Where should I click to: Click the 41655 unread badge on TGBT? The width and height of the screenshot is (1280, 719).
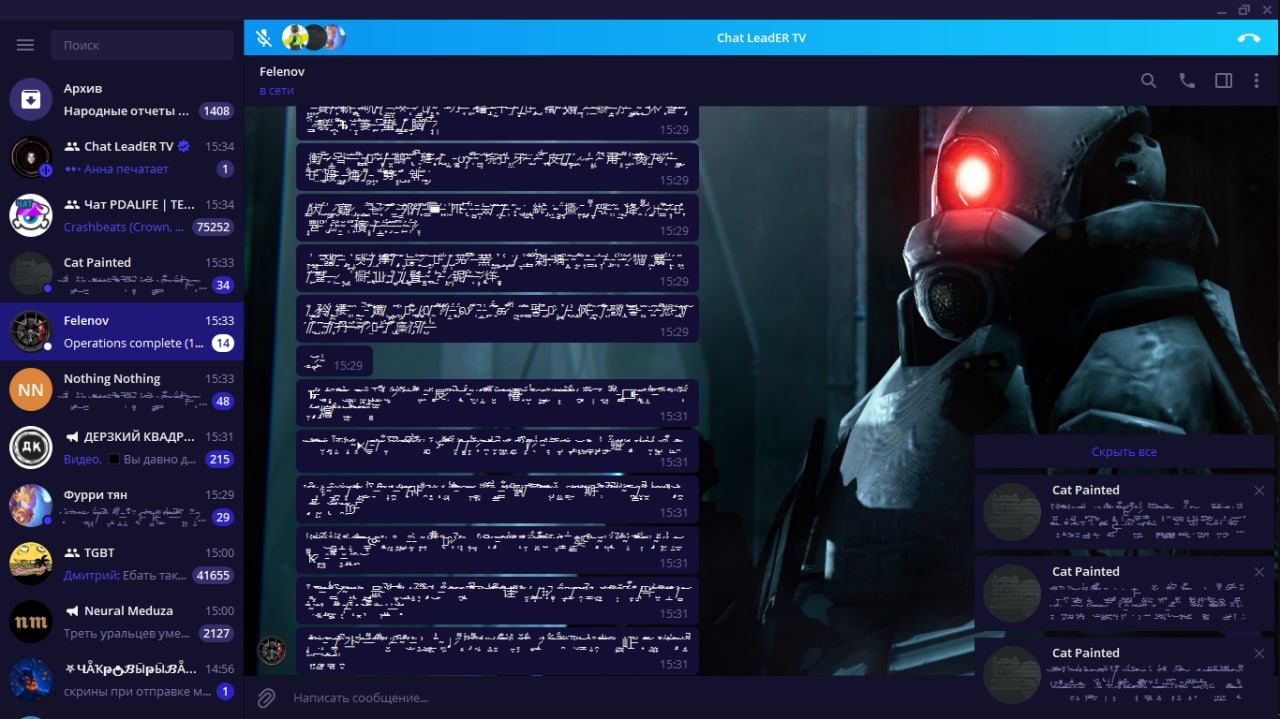tap(213, 575)
